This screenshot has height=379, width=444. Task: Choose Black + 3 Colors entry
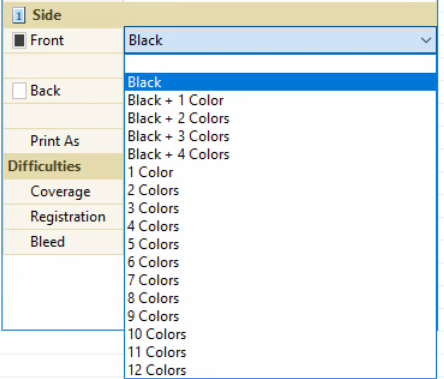click(280, 136)
